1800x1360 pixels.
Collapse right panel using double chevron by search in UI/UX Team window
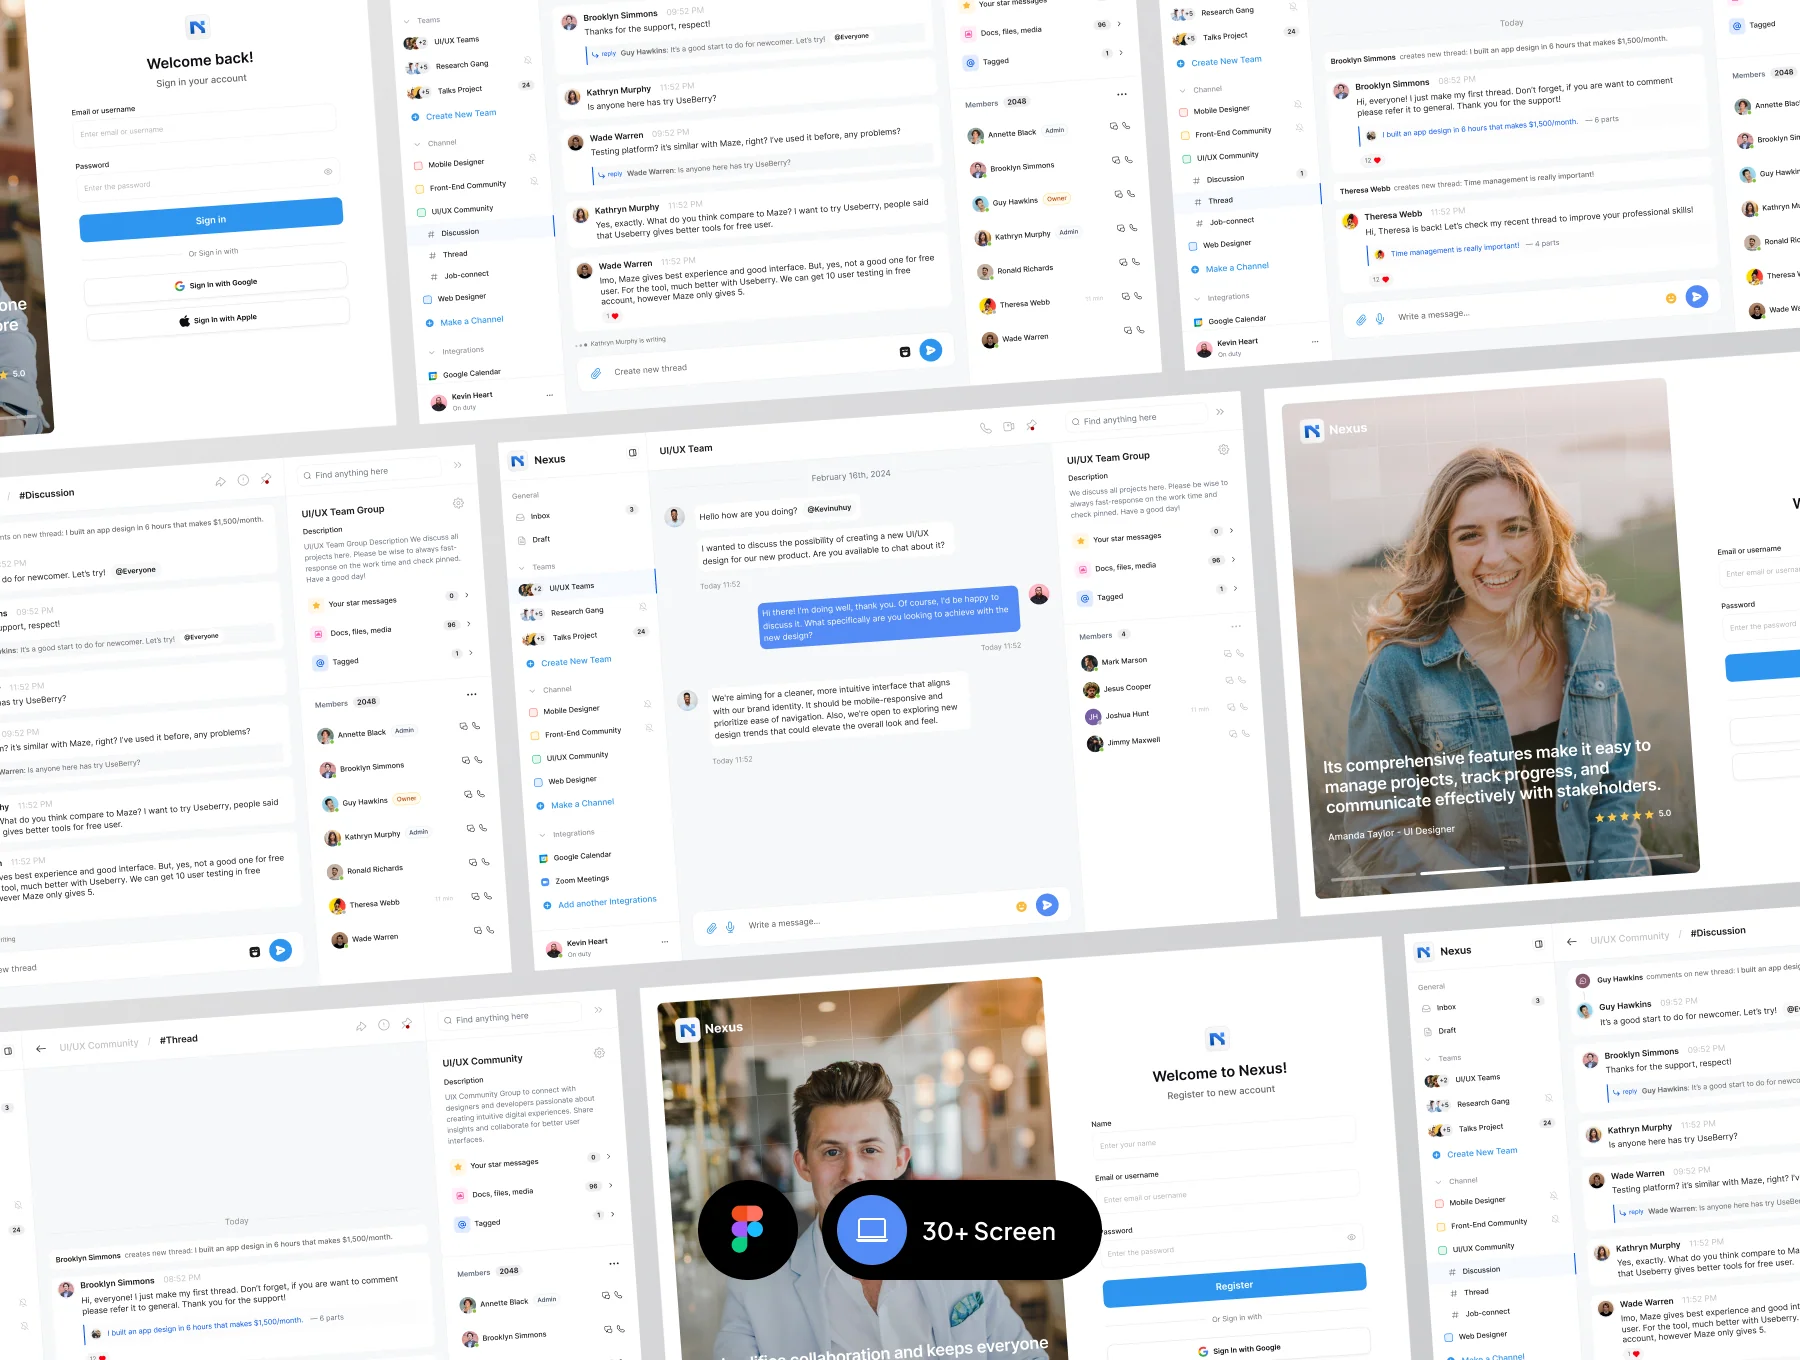(x=1220, y=412)
